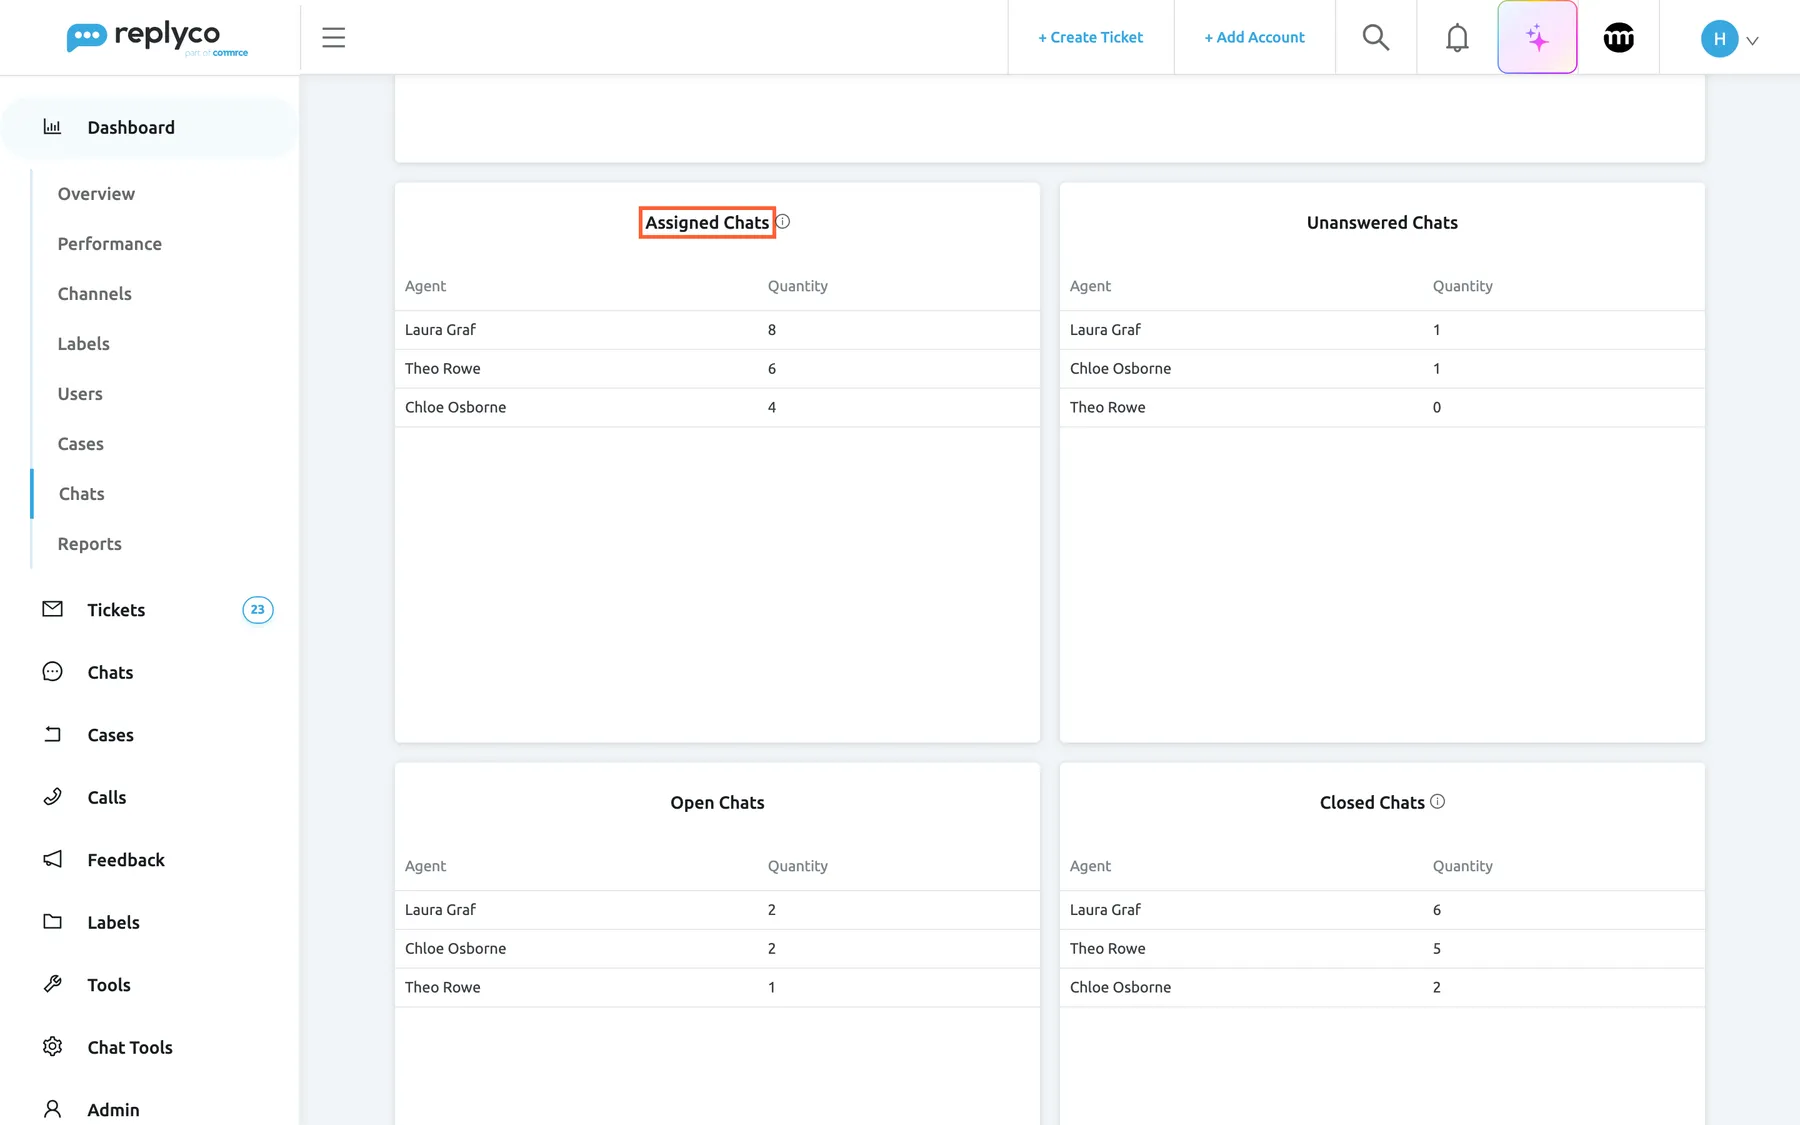Click the Dashboard menu label
Screen dimensions: 1800x1125
click(131, 127)
